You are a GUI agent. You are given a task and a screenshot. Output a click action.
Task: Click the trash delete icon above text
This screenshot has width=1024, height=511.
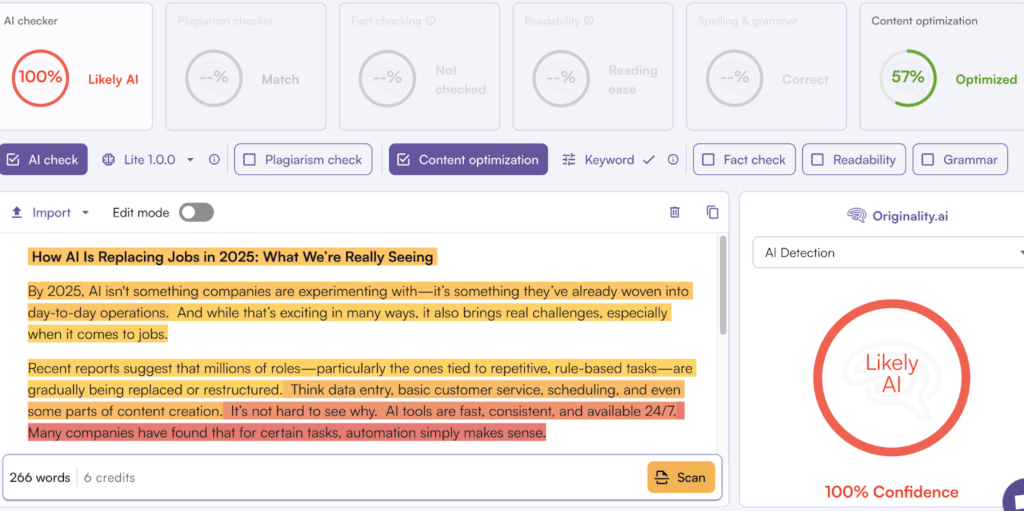point(675,212)
